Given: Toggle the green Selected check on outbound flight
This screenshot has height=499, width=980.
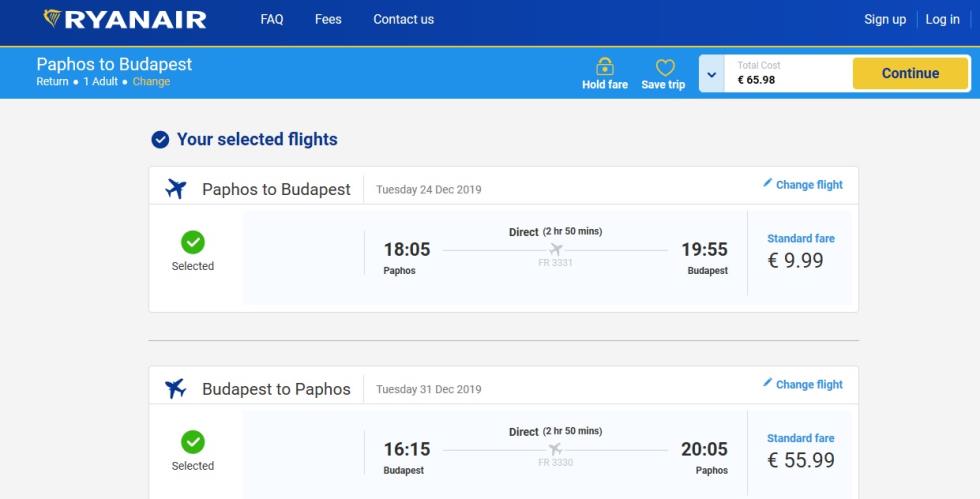Looking at the screenshot, I should click(x=192, y=242).
